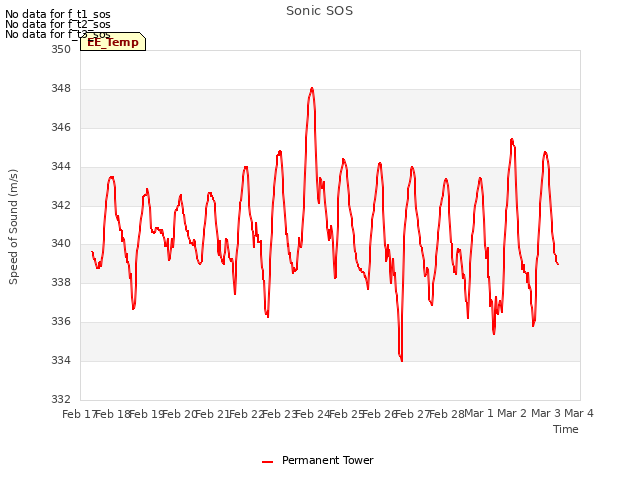
Task: Click the Mar 2 peak above 345
Action: coord(512,140)
